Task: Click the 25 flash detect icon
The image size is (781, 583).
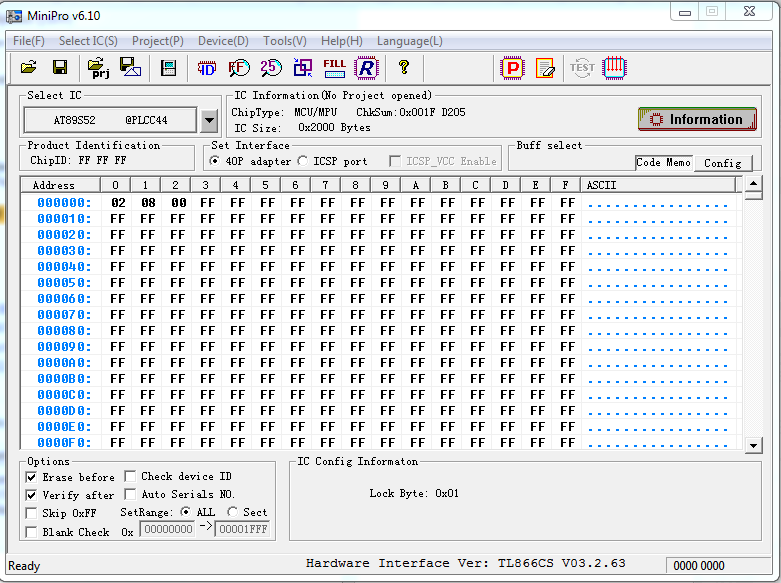Action: [x=270, y=68]
